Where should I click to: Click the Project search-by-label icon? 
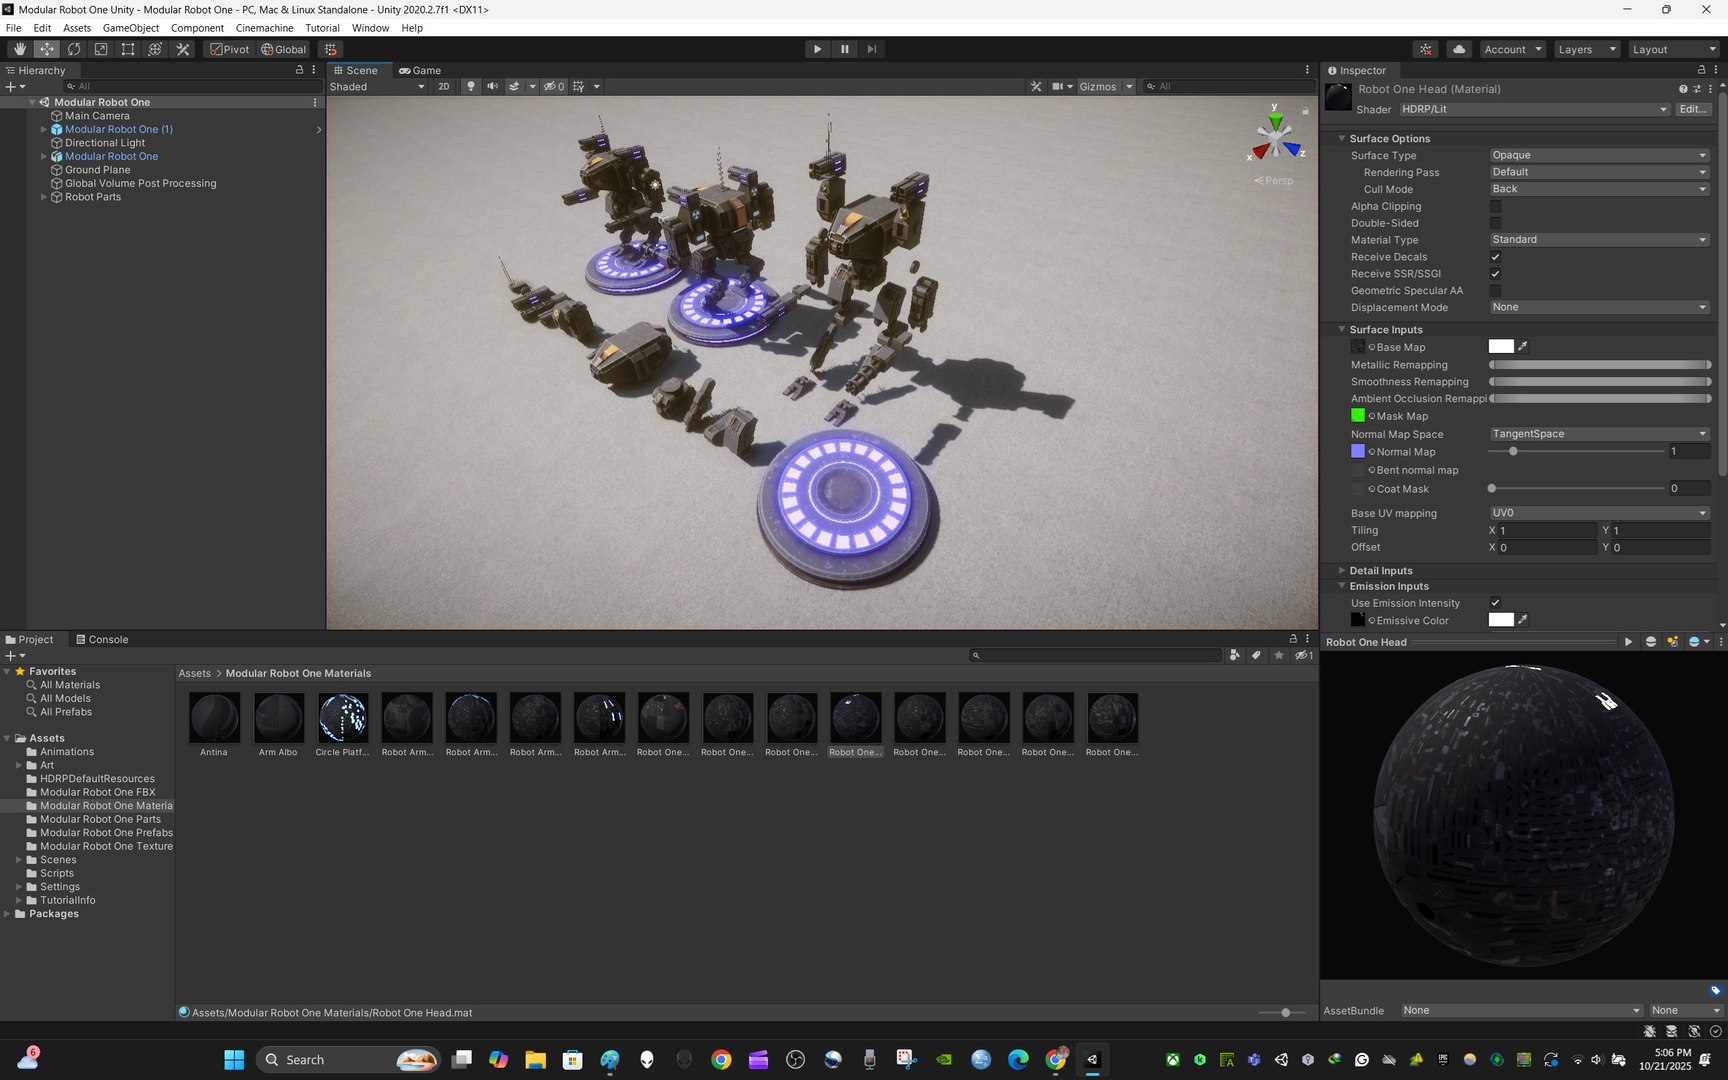point(1257,655)
